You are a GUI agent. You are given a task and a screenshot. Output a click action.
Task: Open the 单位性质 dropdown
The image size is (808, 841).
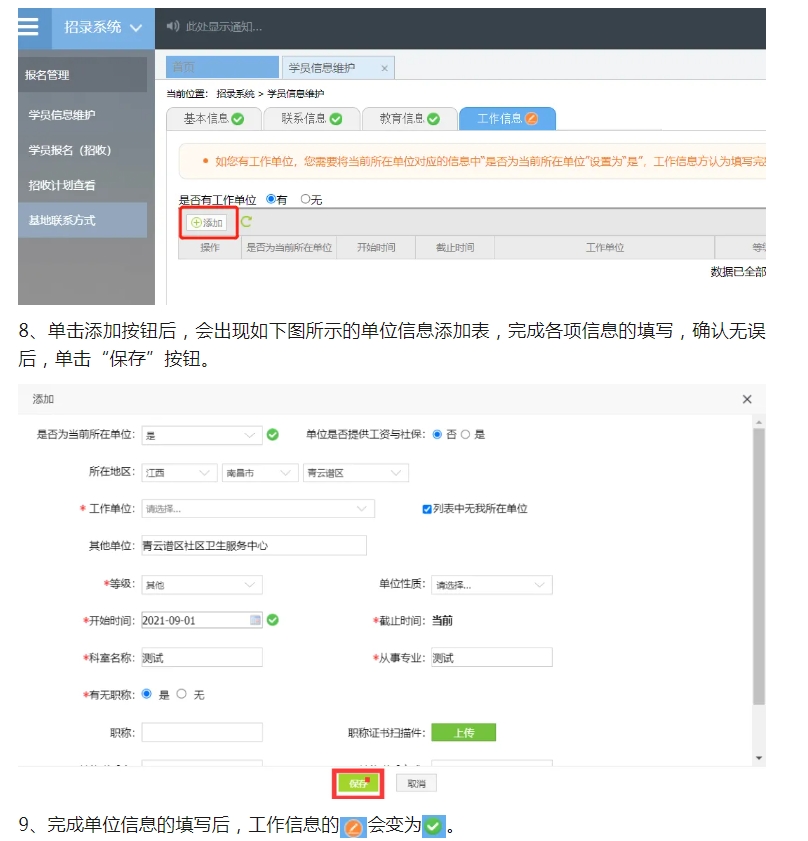pos(491,585)
